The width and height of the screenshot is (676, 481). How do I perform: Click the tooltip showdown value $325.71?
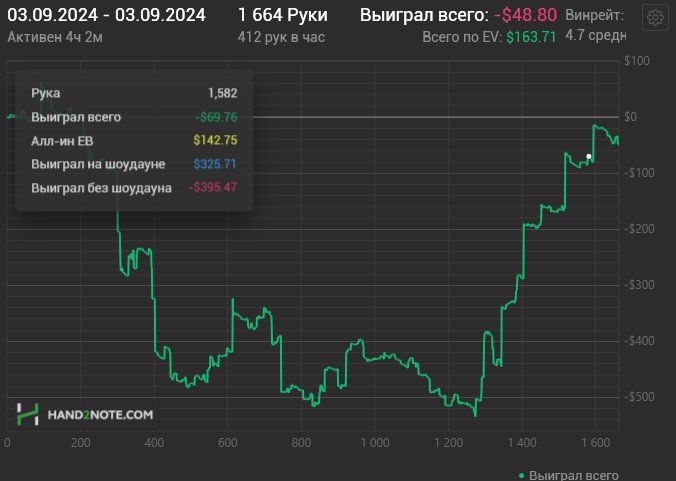[215, 164]
